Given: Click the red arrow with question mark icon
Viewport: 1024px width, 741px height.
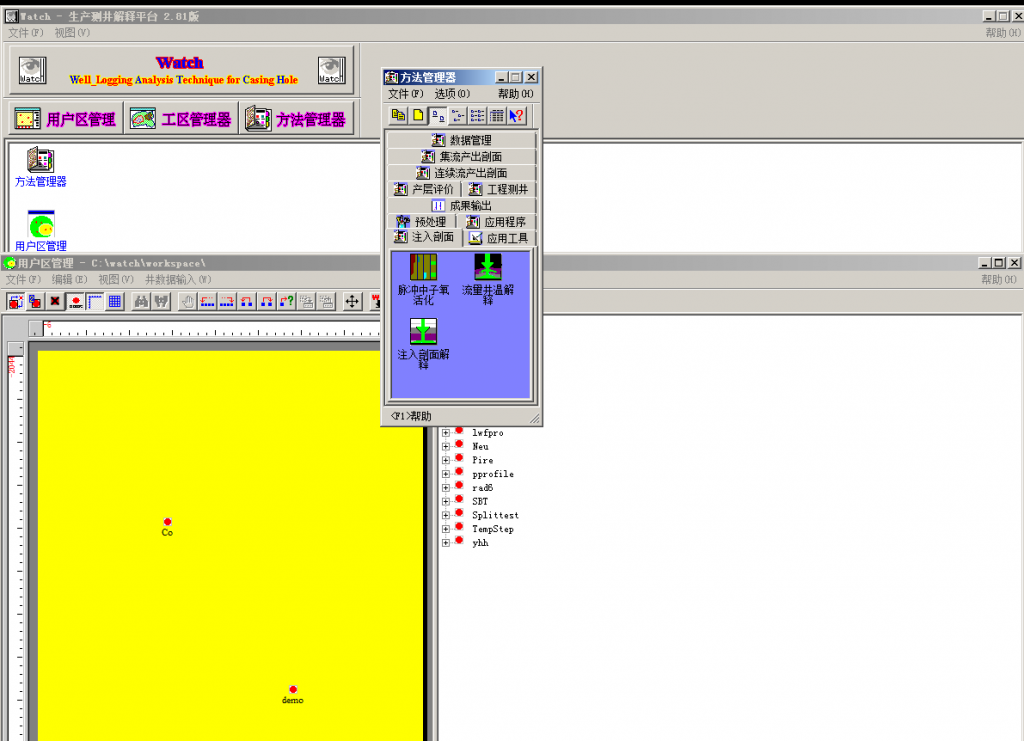Looking at the screenshot, I should click(x=287, y=301).
